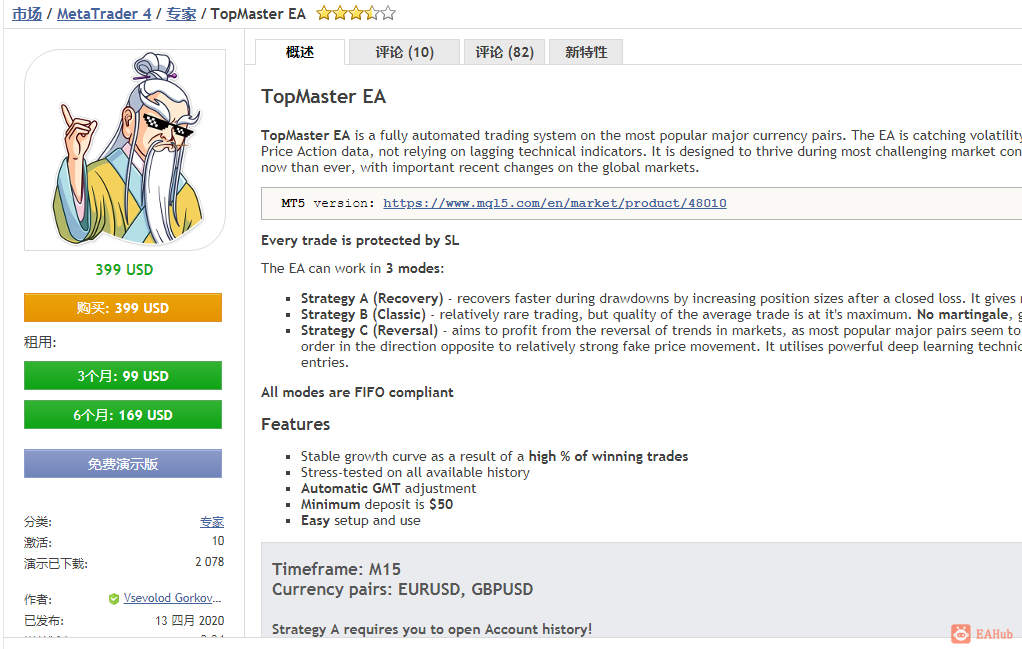Click the green 399 USD price text
The image size is (1022, 649).
[x=124, y=270]
